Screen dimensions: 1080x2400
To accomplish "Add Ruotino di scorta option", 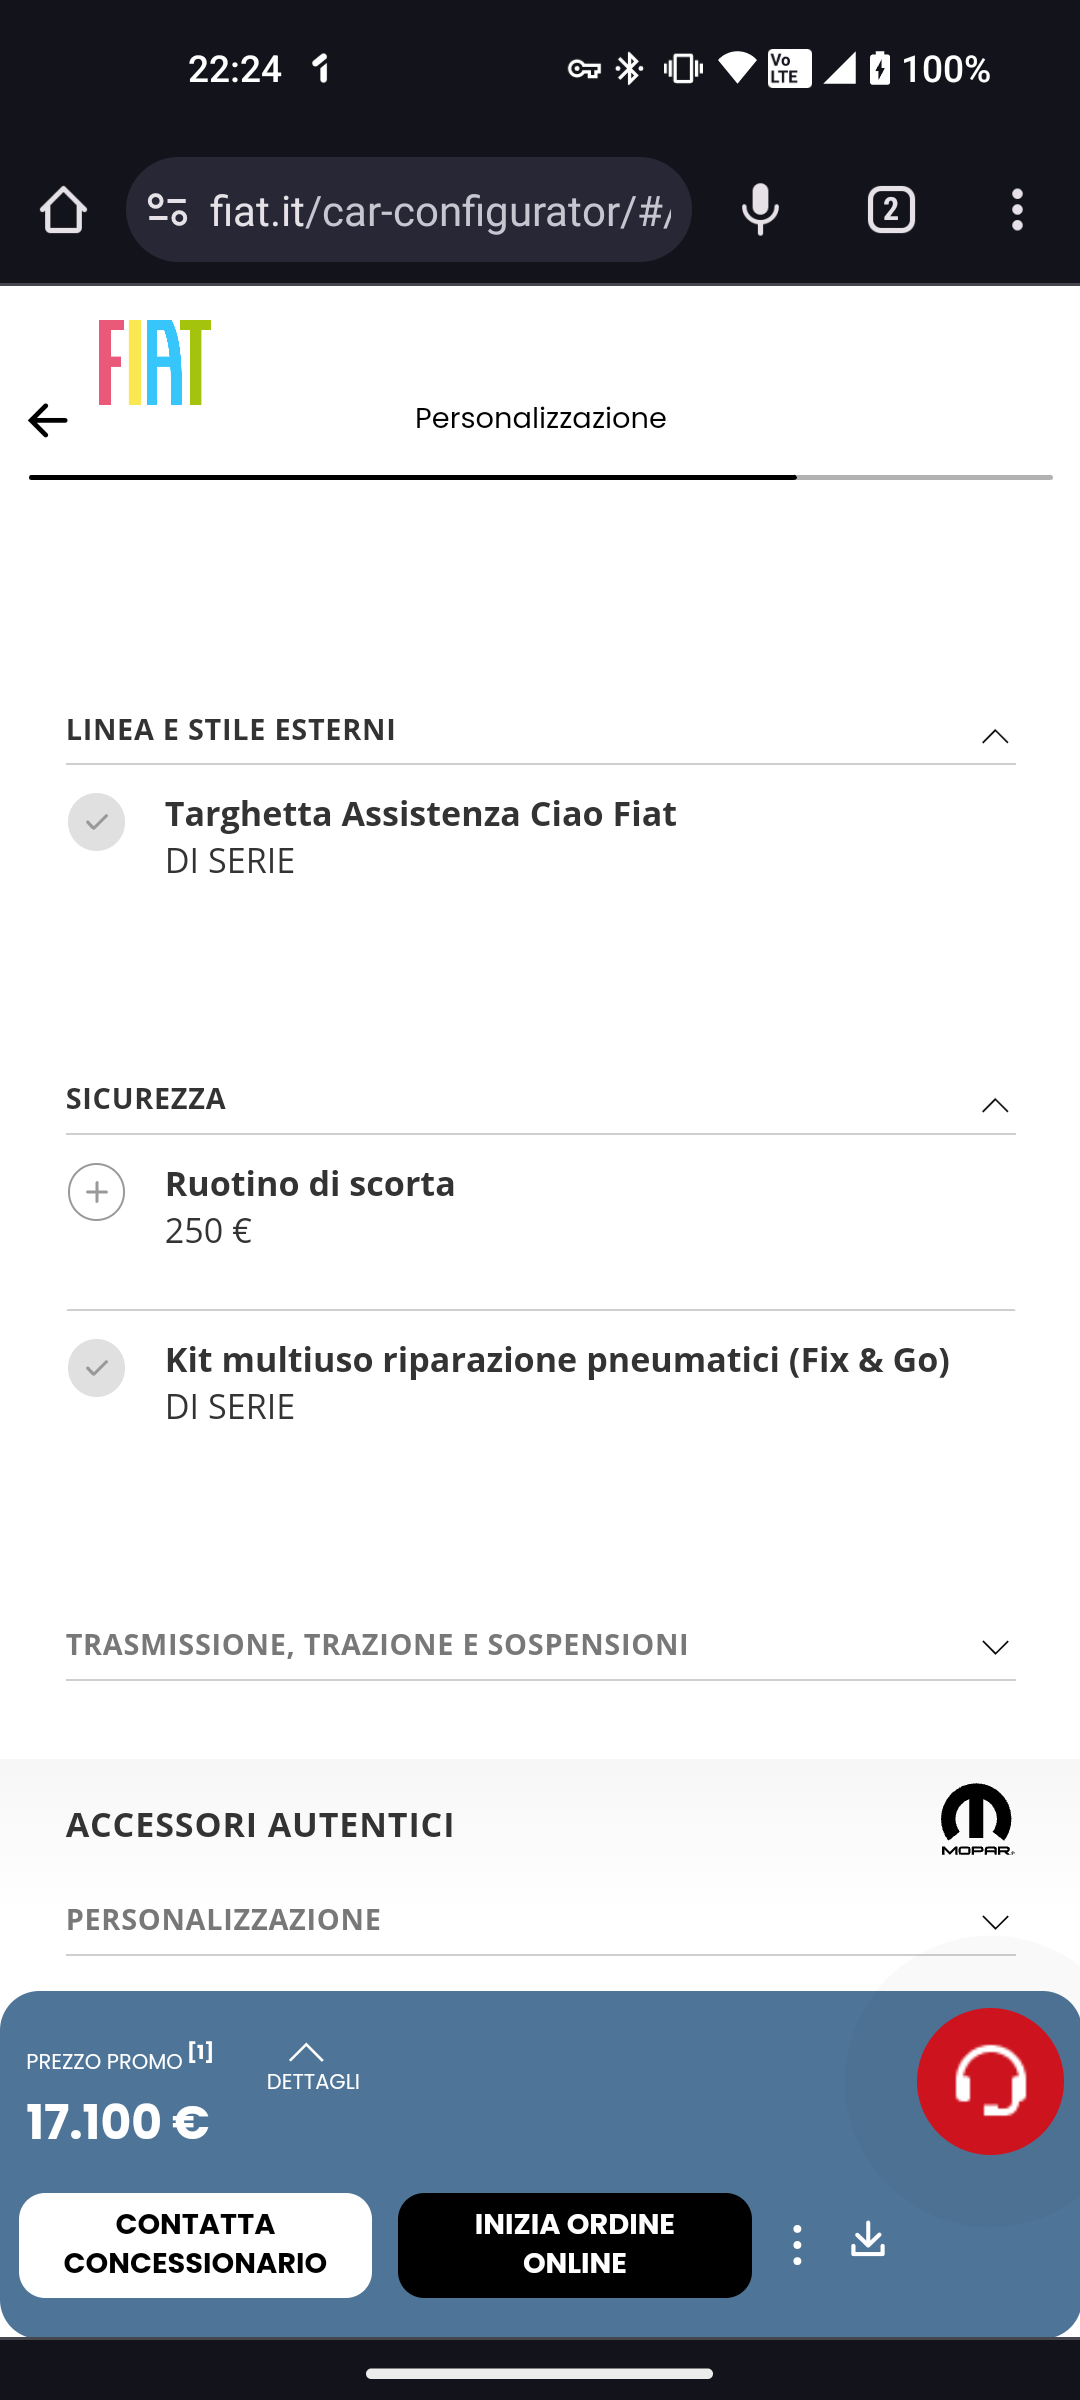I will point(96,1192).
